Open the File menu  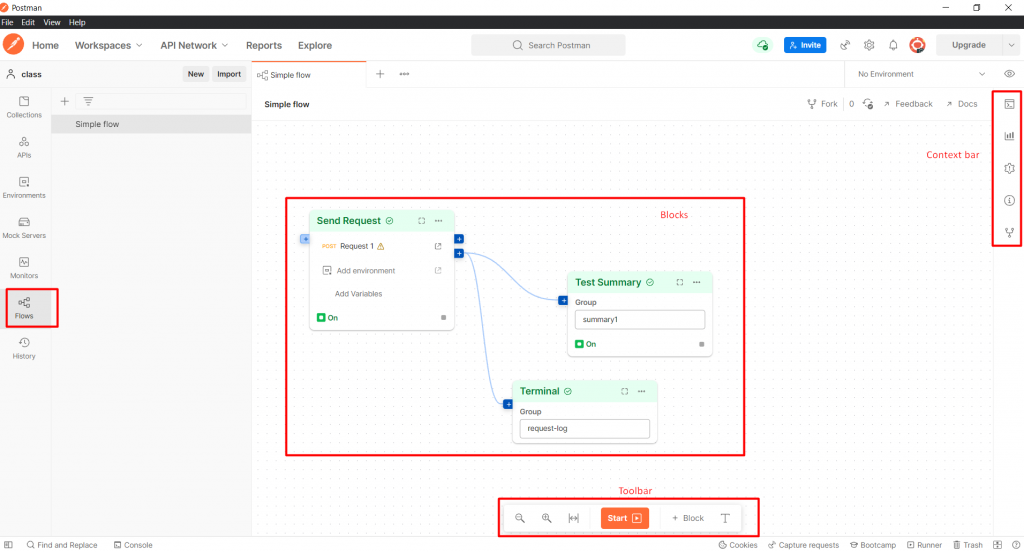coord(7,22)
